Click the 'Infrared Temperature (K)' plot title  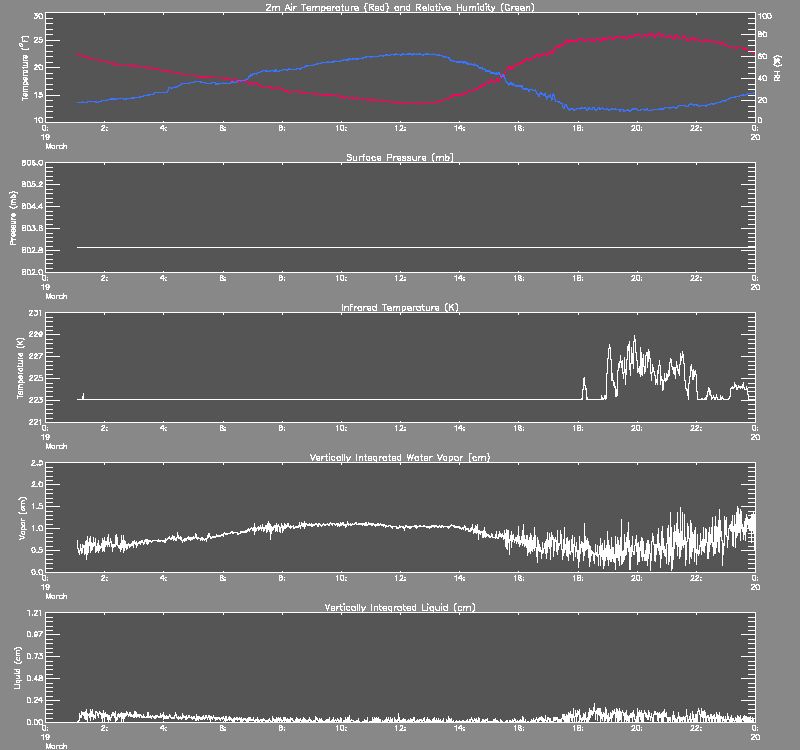pos(400,307)
